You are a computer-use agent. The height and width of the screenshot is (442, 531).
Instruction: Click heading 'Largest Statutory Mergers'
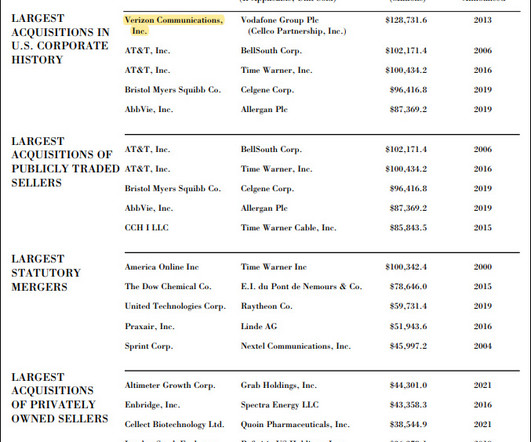coord(46,273)
